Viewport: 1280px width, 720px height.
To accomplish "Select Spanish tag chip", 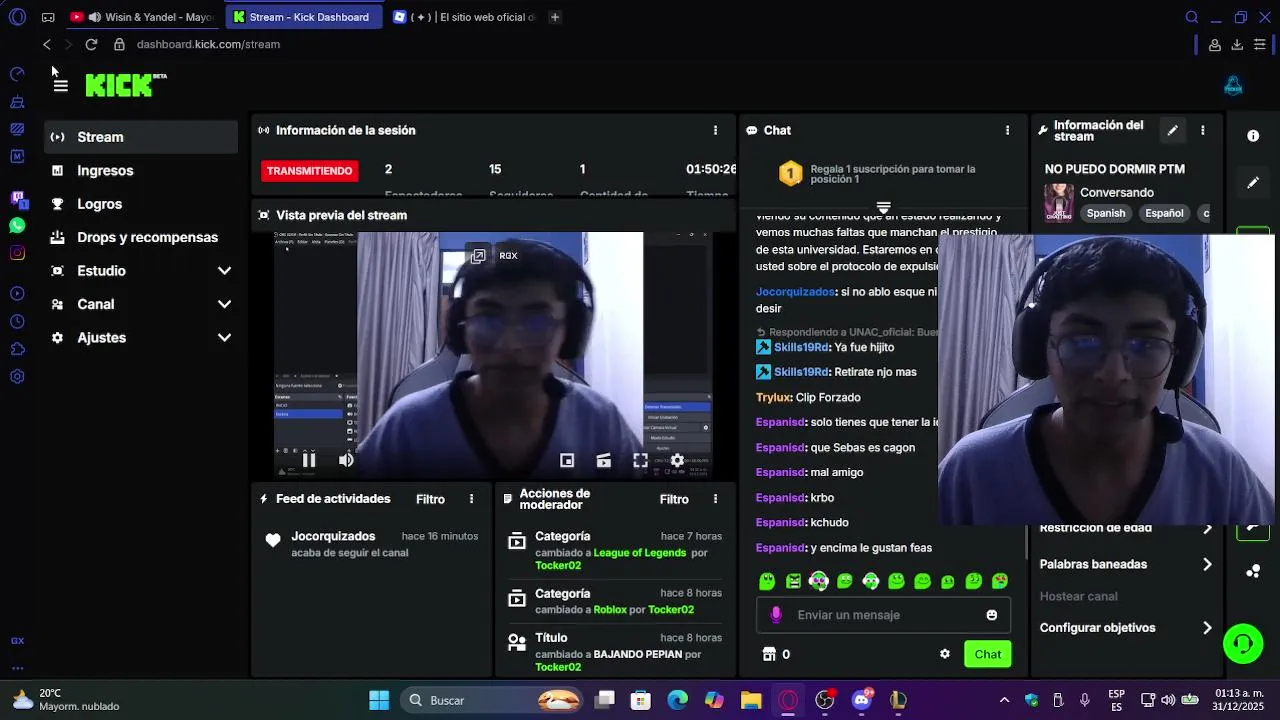I will [x=1106, y=213].
